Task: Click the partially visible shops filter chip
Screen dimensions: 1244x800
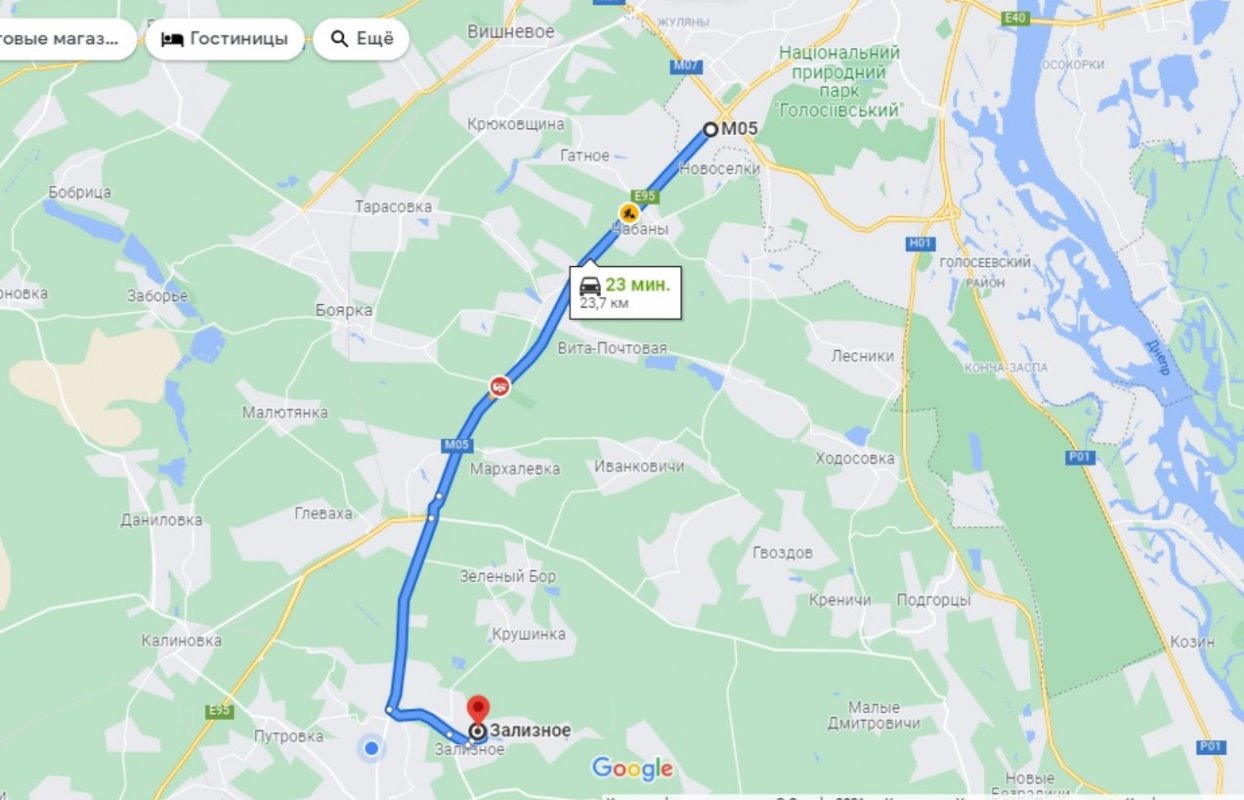Action: pyautogui.click(x=66, y=39)
